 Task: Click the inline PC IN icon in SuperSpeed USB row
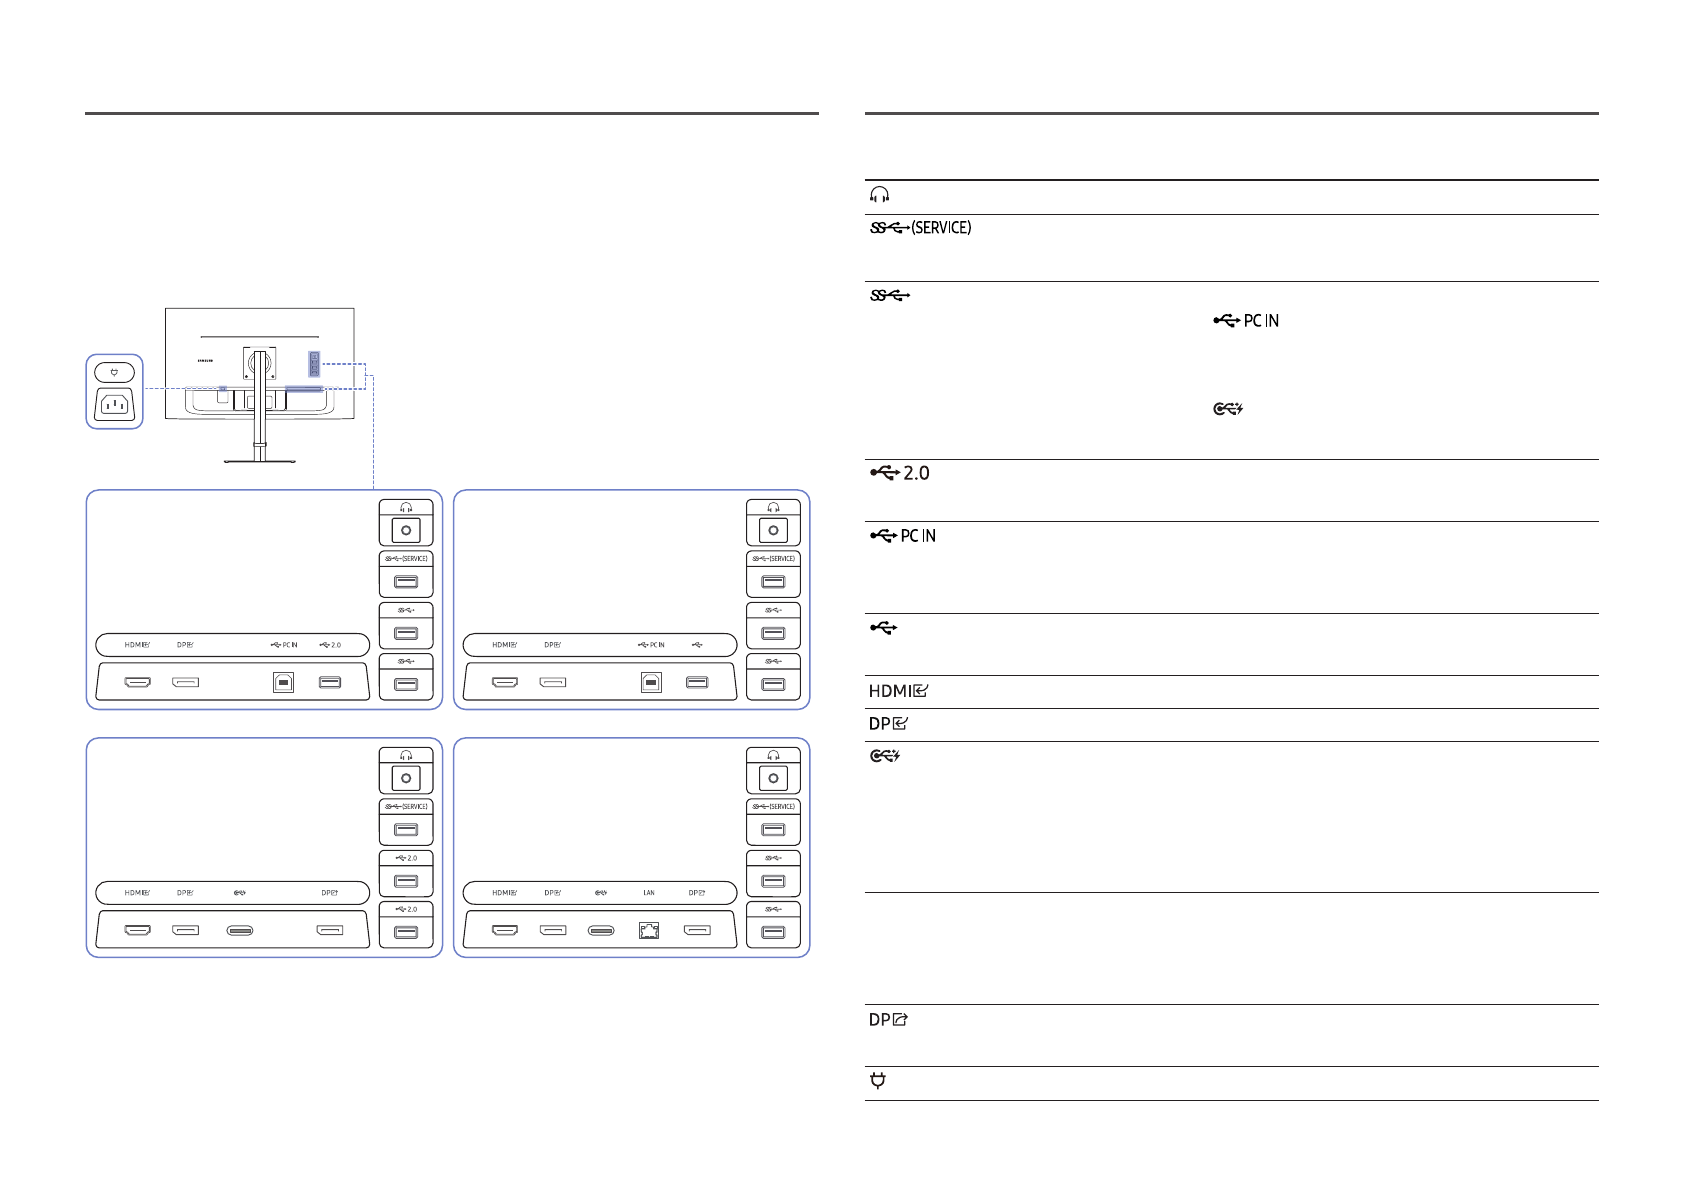click(1245, 321)
